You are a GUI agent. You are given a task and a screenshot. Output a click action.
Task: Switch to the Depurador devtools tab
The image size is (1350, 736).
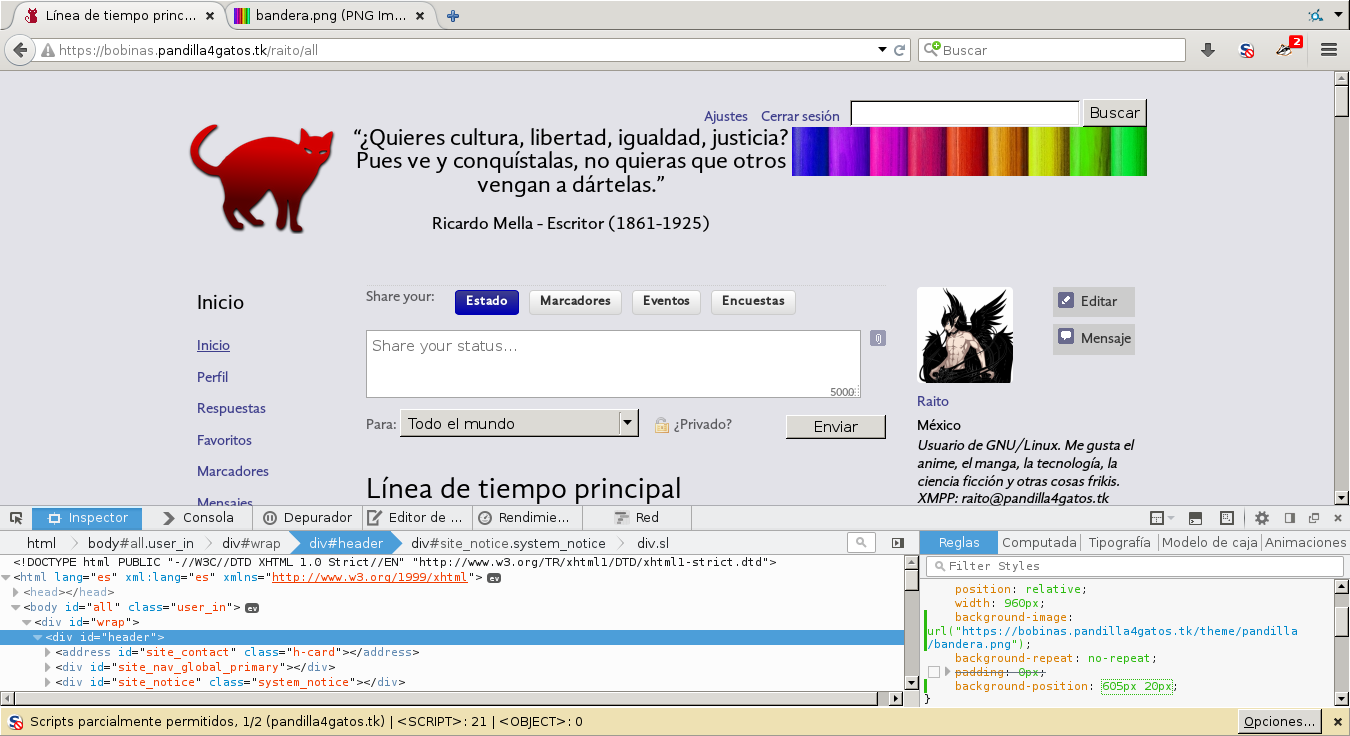coord(307,518)
